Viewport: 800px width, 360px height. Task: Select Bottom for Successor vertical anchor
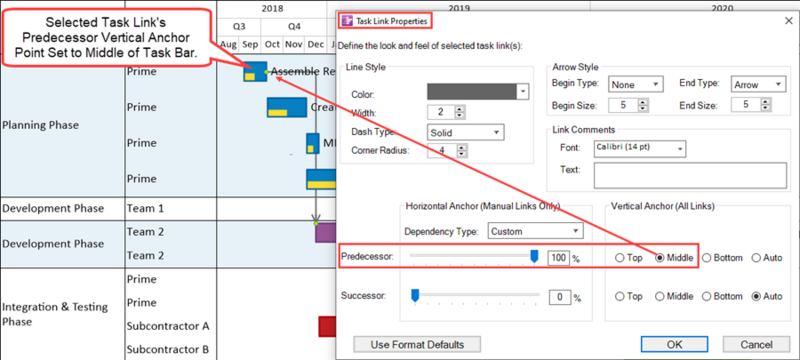tap(707, 296)
